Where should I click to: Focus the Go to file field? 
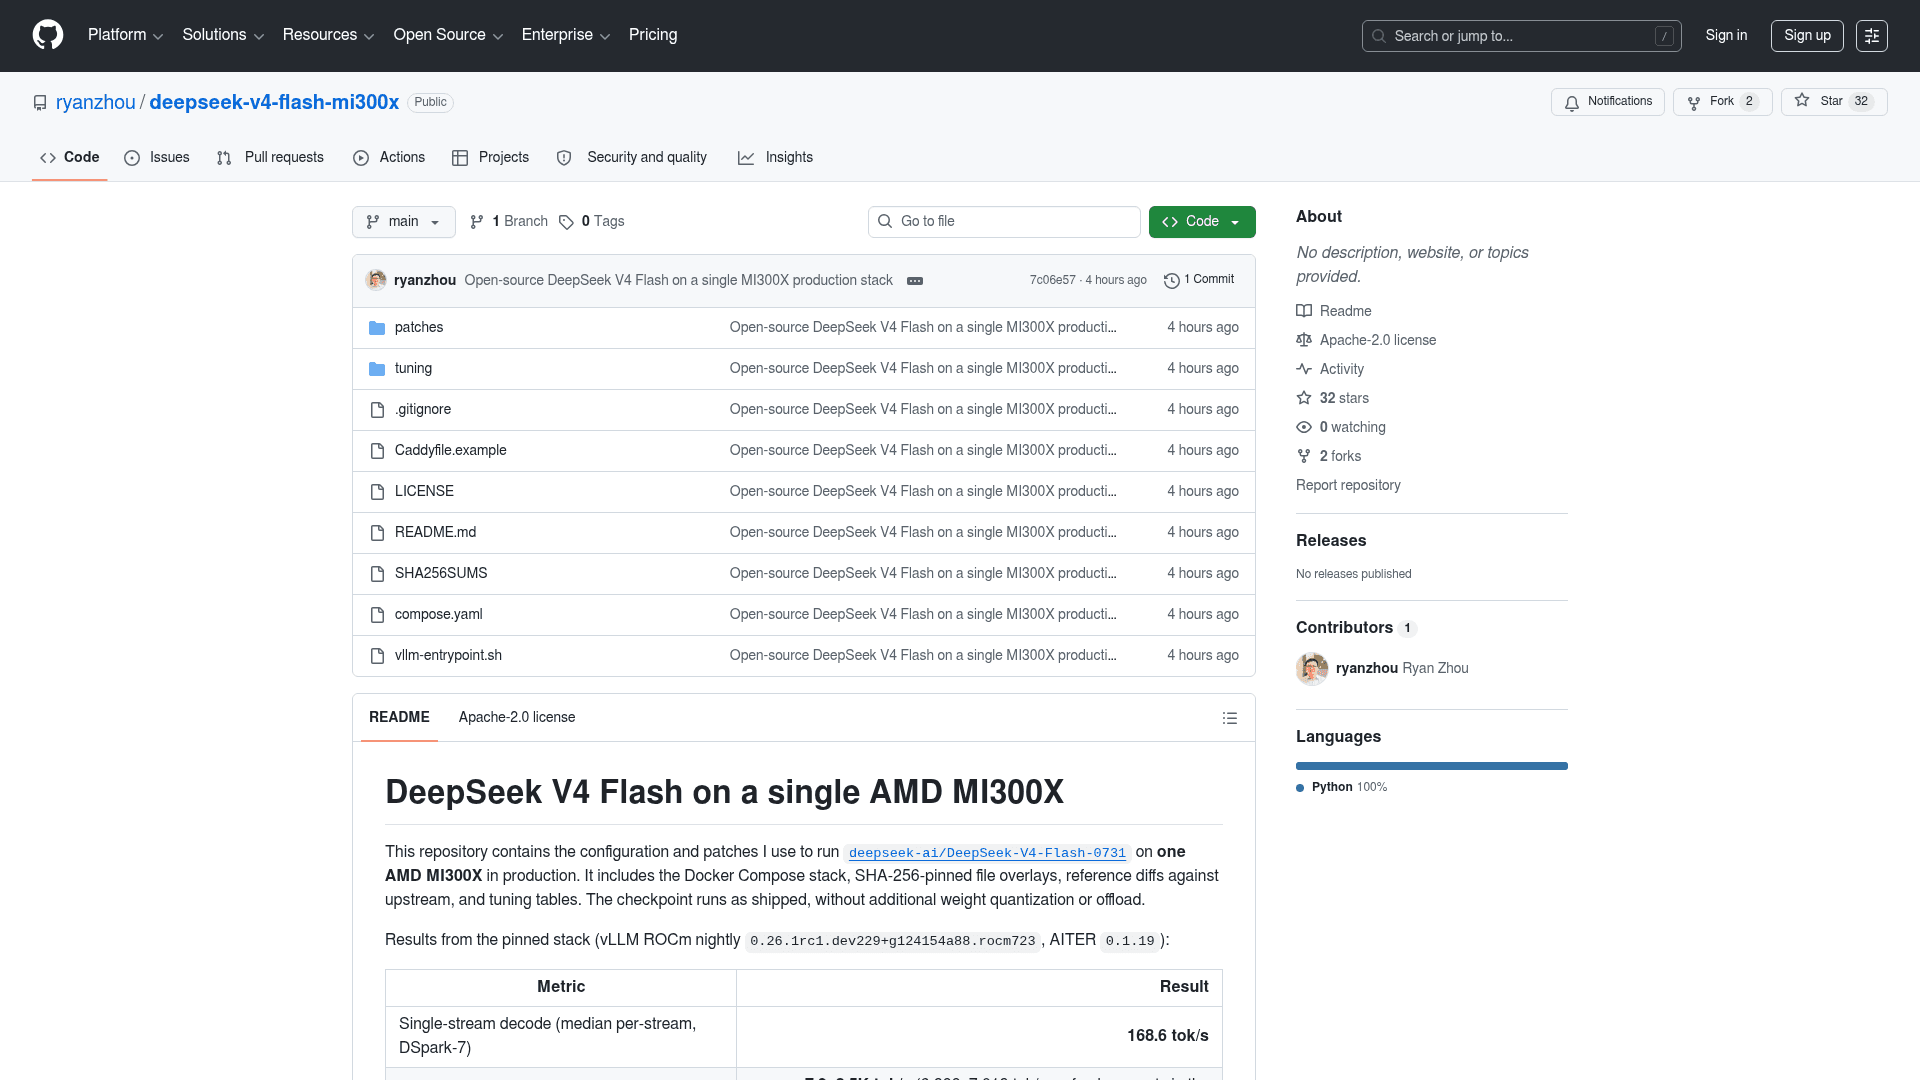click(1004, 222)
